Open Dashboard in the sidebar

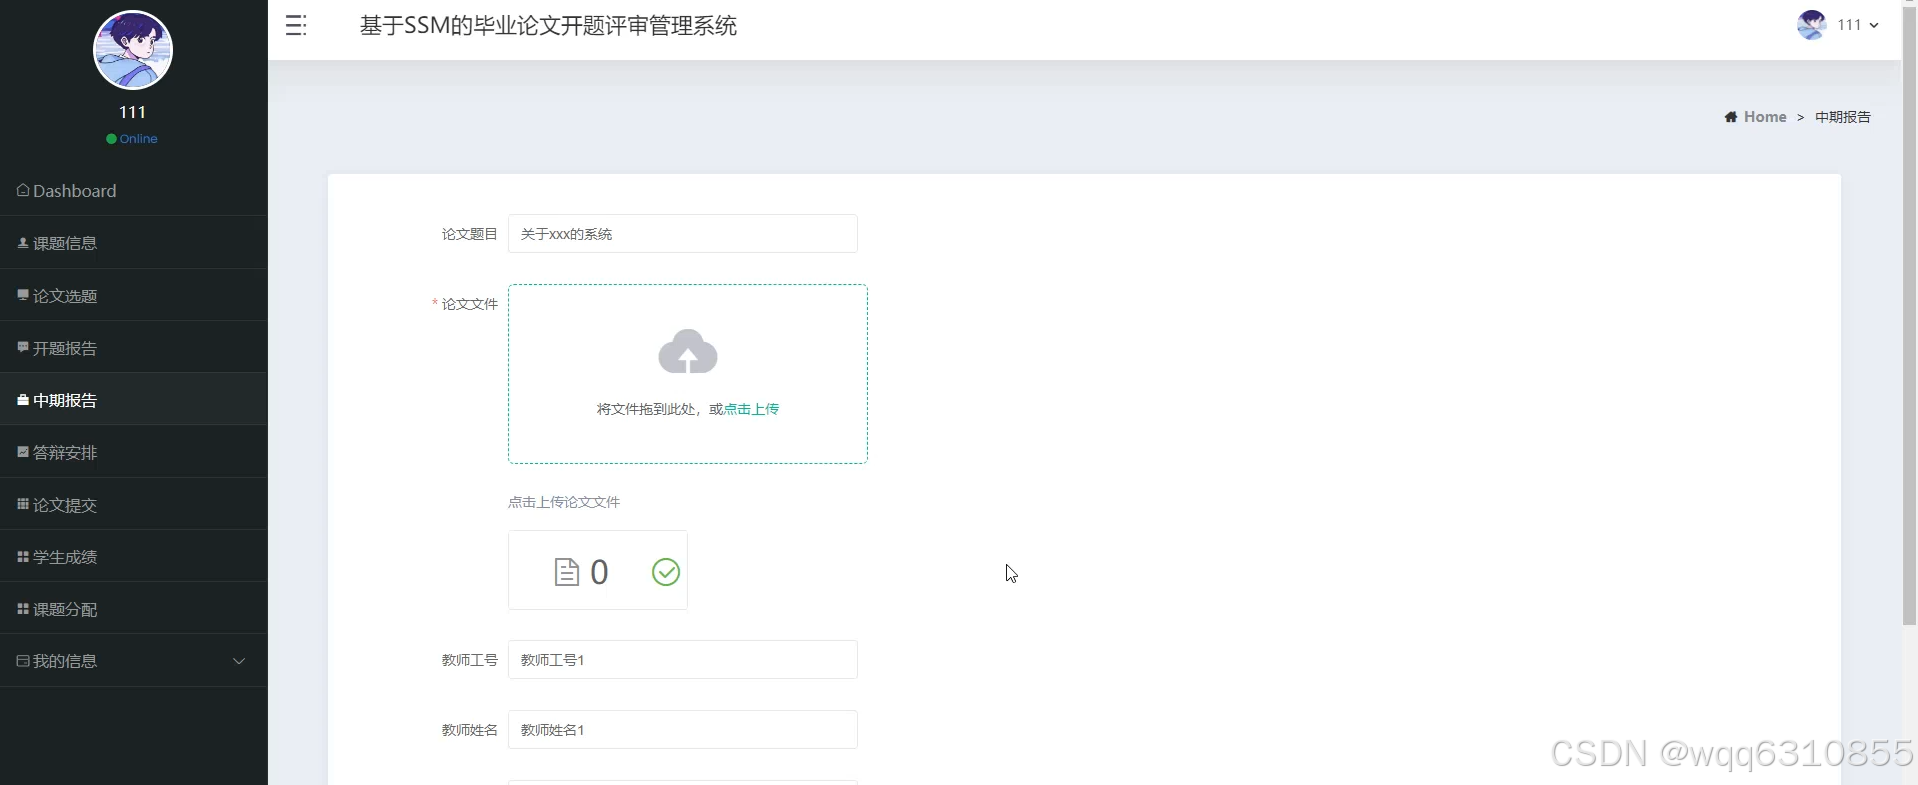tap(134, 190)
